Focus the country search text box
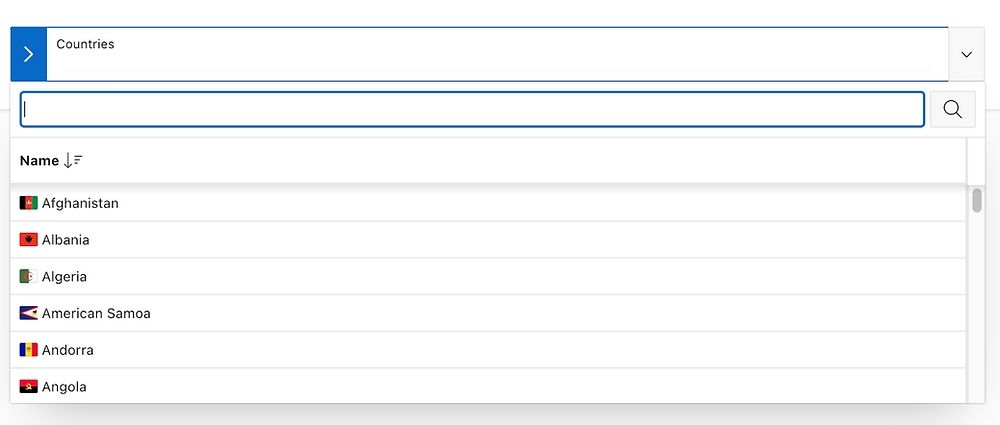 tap(473, 109)
